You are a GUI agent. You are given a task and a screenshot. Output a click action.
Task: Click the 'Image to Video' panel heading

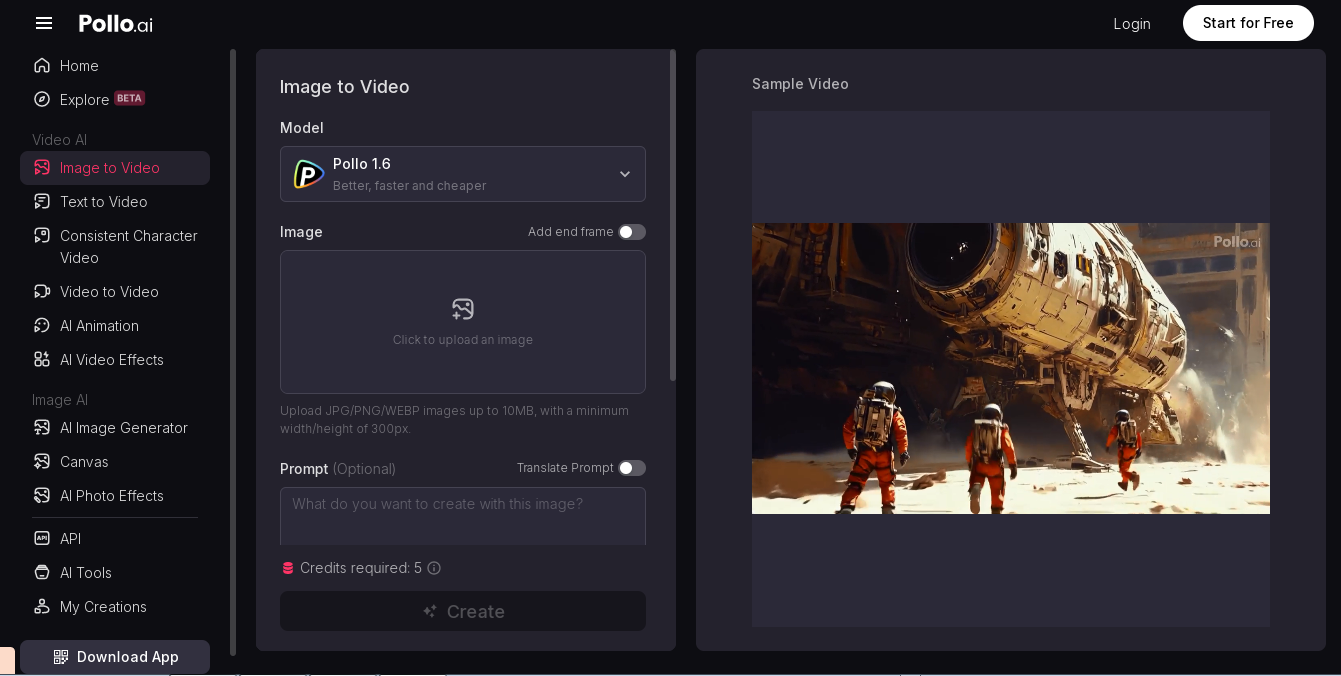[345, 87]
